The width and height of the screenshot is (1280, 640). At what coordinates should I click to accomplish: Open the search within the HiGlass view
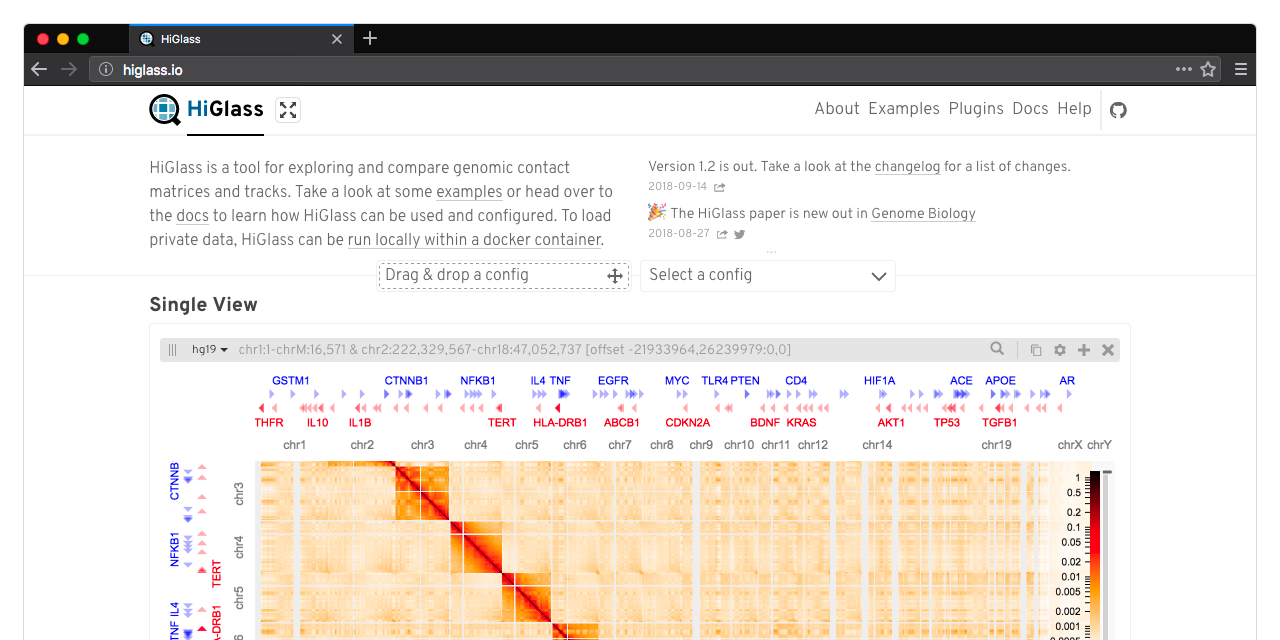click(996, 349)
